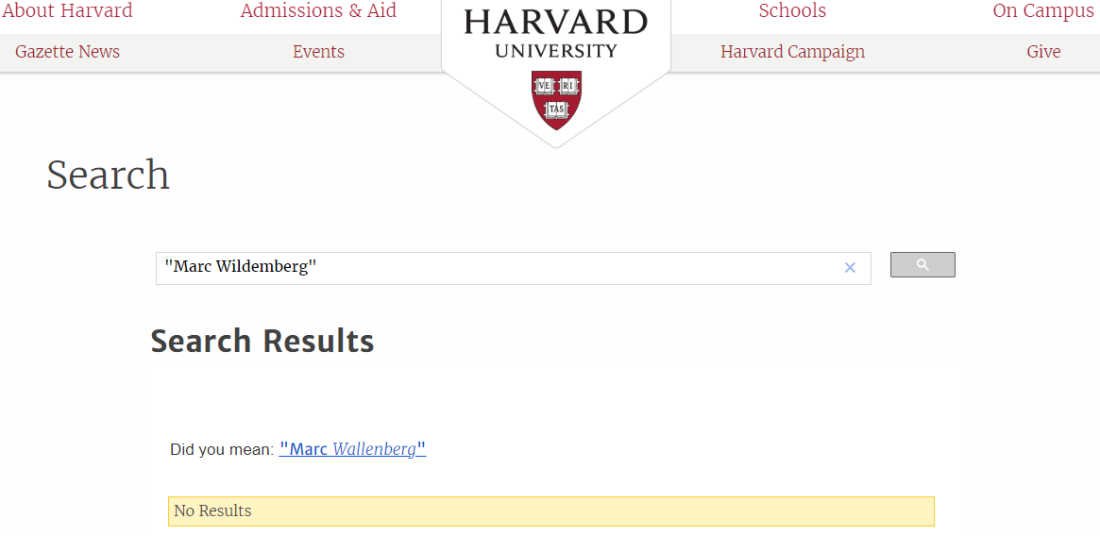The image size is (1100, 536).
Task: Click the Search page heading
Action: pyautogui.click(x=108, y=175)
